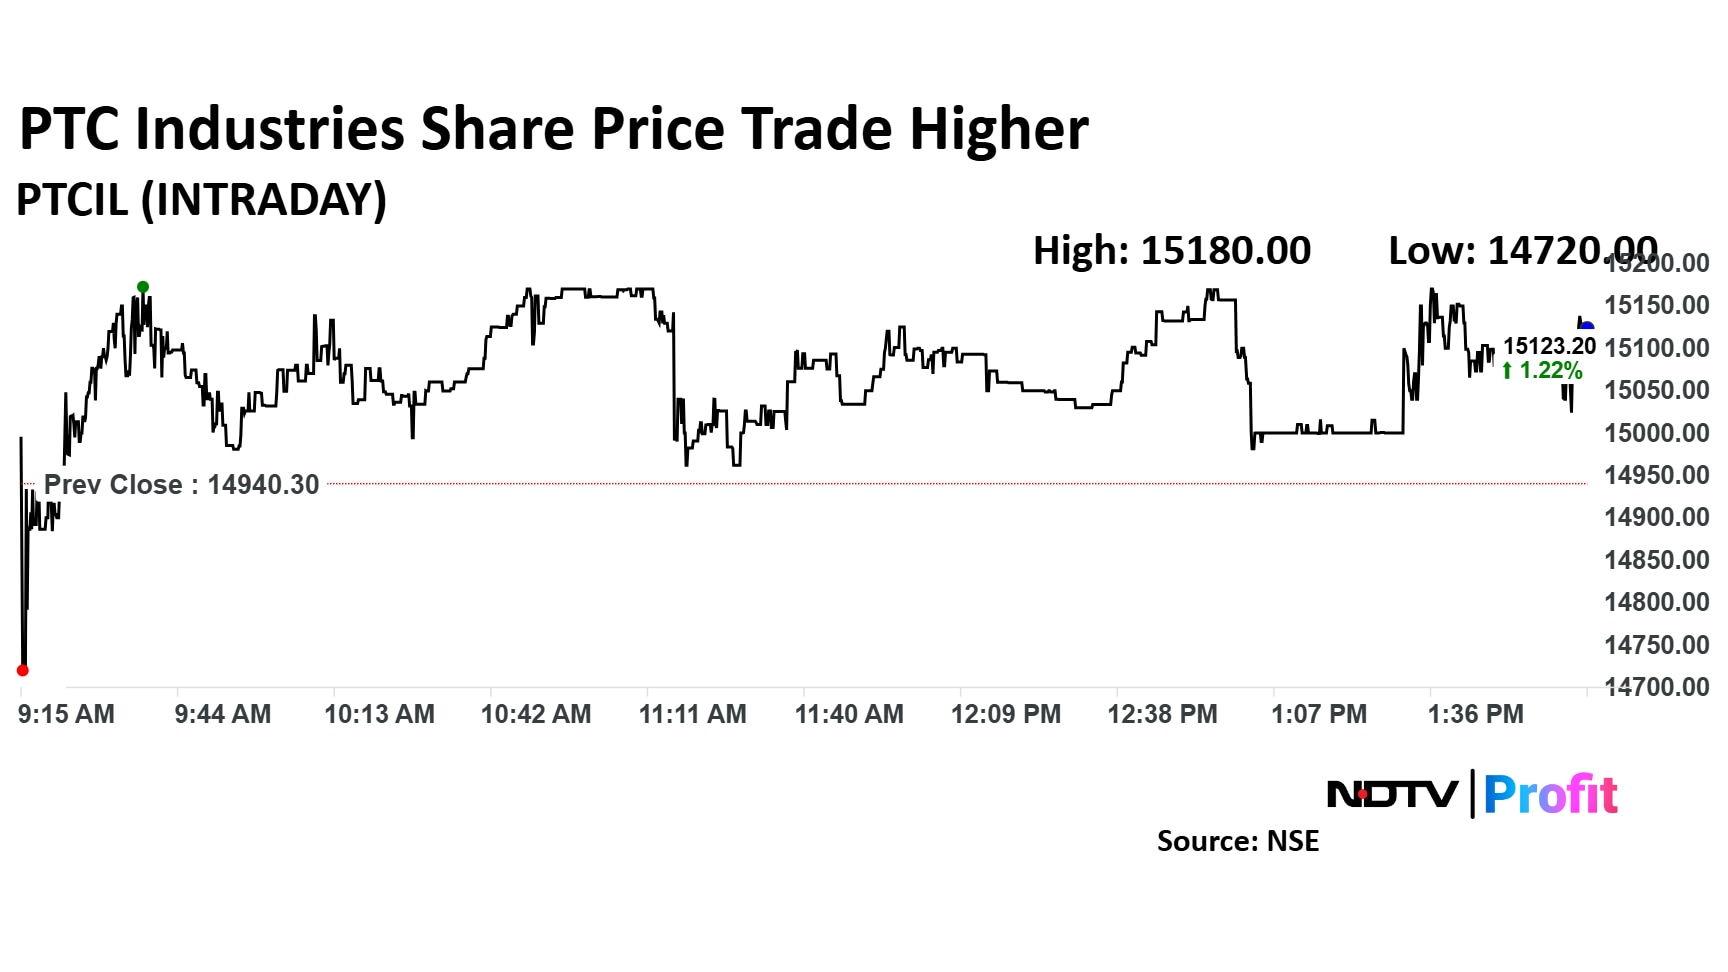Viewport: 1728px width, 972px height.
Task: Select the 9:15 AM time axis label
Action: tap(66, 714)
